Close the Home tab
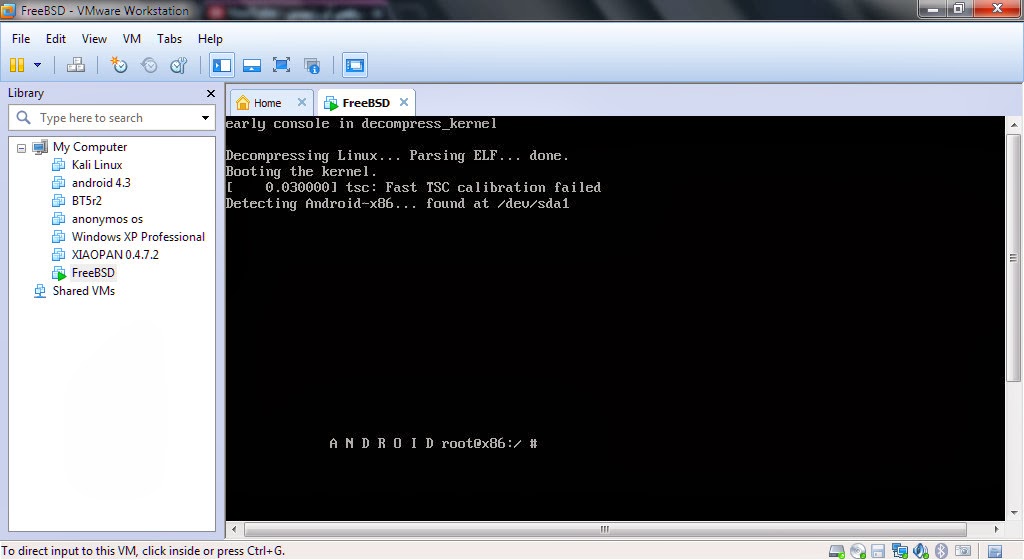 (302, 102)
